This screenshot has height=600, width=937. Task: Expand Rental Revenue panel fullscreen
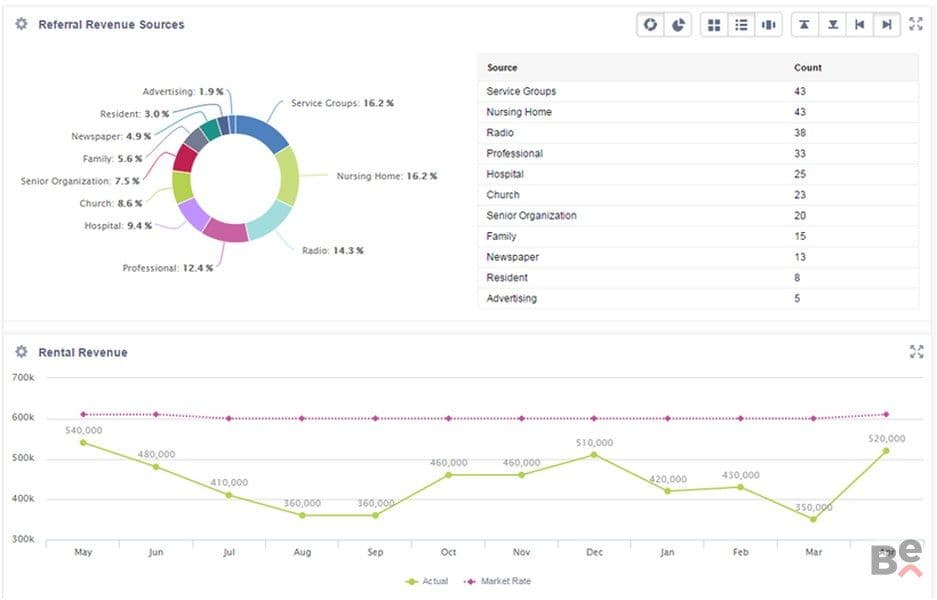coord(916,351)
